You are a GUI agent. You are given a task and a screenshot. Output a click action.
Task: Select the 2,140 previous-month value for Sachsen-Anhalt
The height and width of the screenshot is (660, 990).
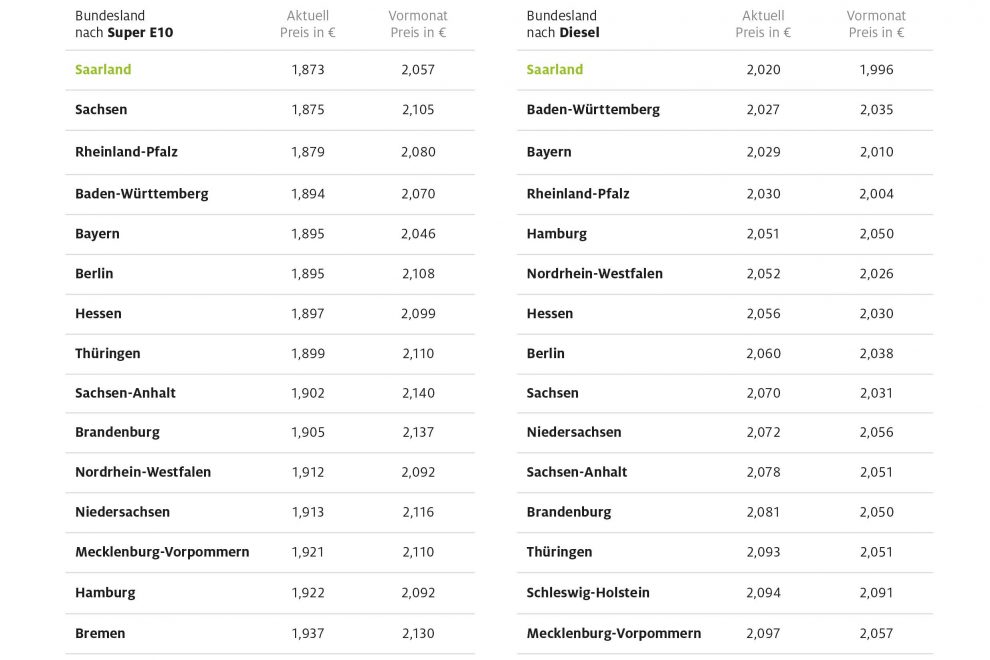(x=418, y=393)
